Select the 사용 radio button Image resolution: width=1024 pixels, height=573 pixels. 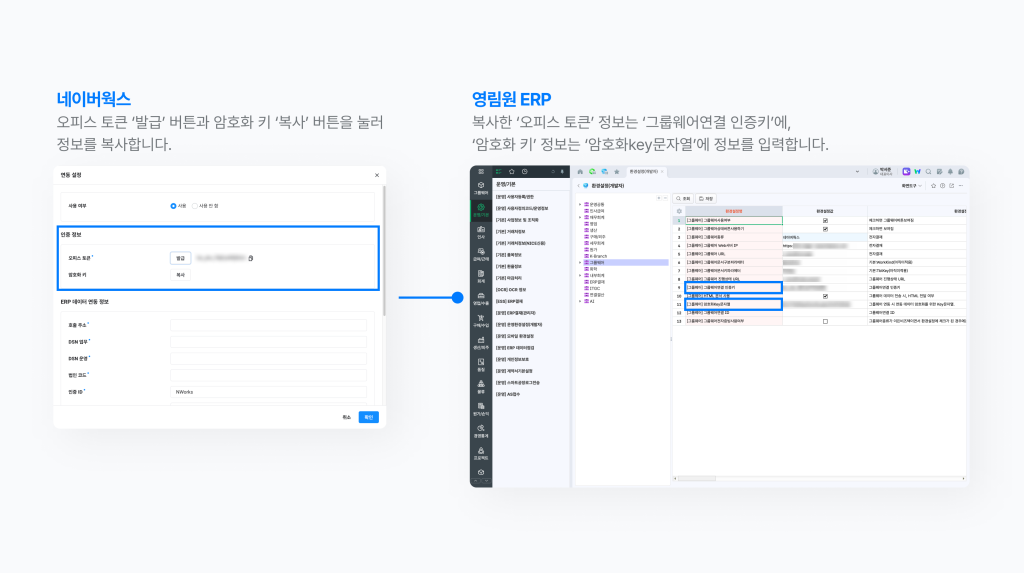pos(173,206)
